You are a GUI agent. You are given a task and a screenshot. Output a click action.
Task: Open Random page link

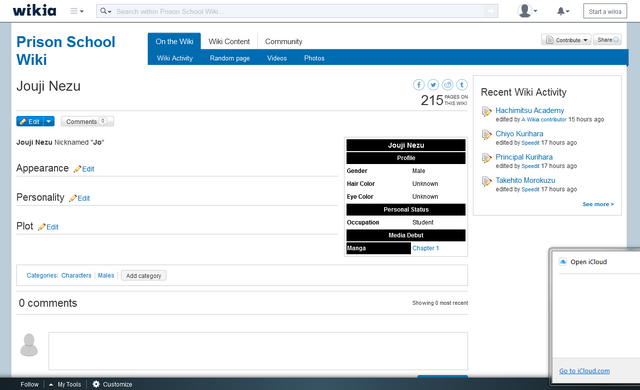click(230, 58)
